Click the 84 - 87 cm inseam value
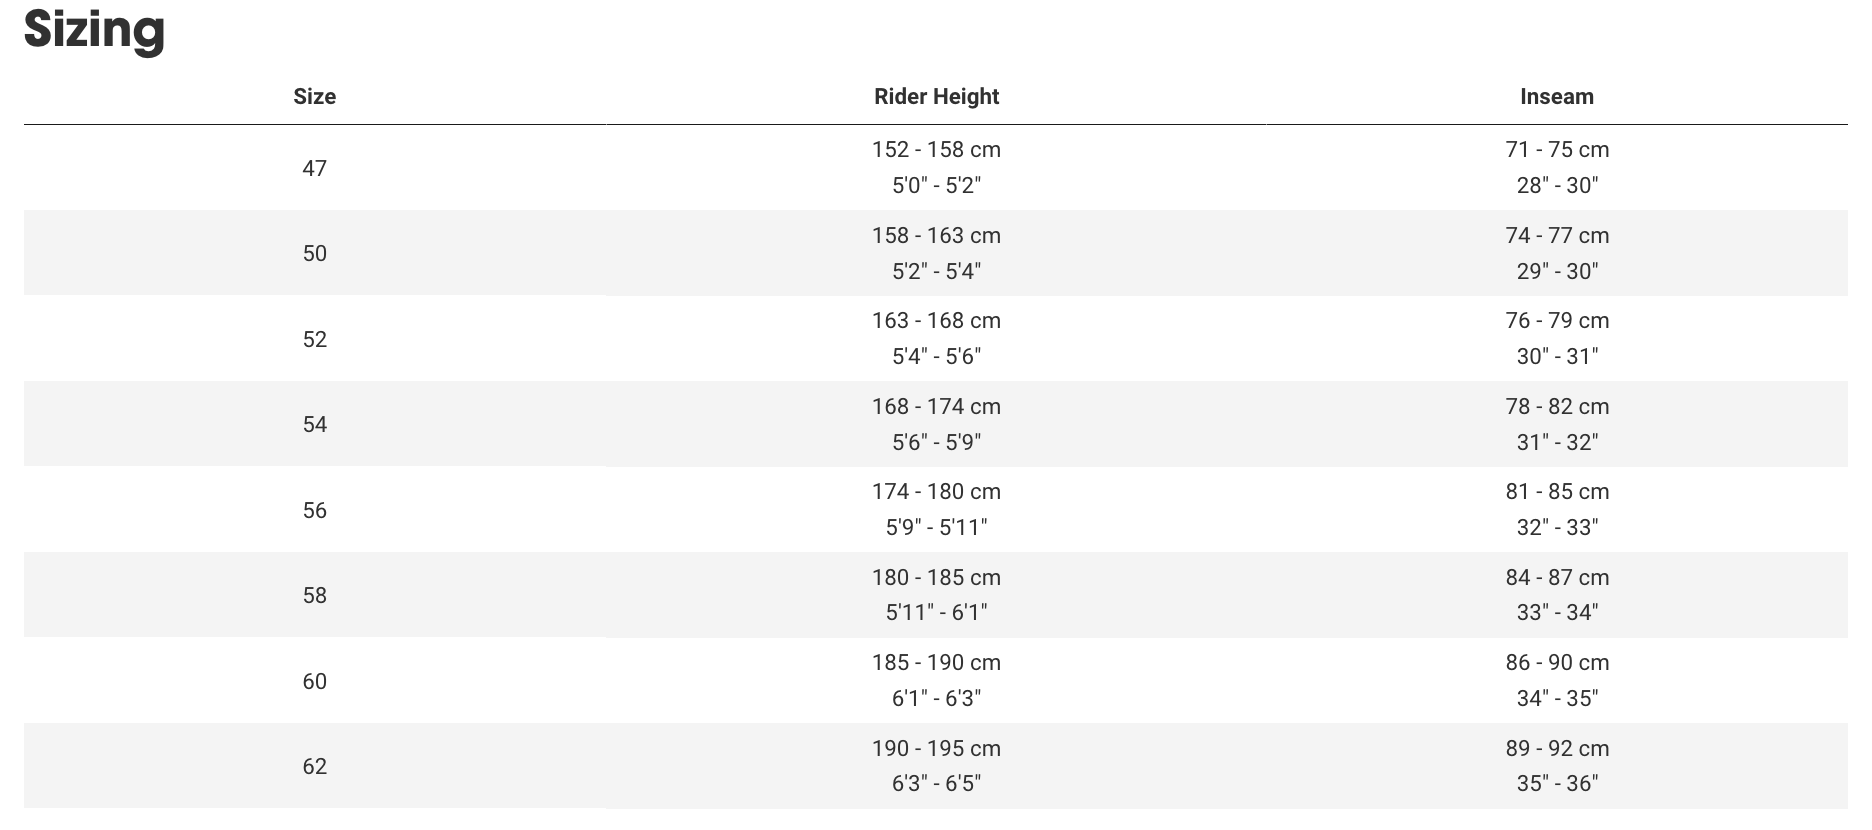1872x830 pixels. click(x=1557, y=578)
